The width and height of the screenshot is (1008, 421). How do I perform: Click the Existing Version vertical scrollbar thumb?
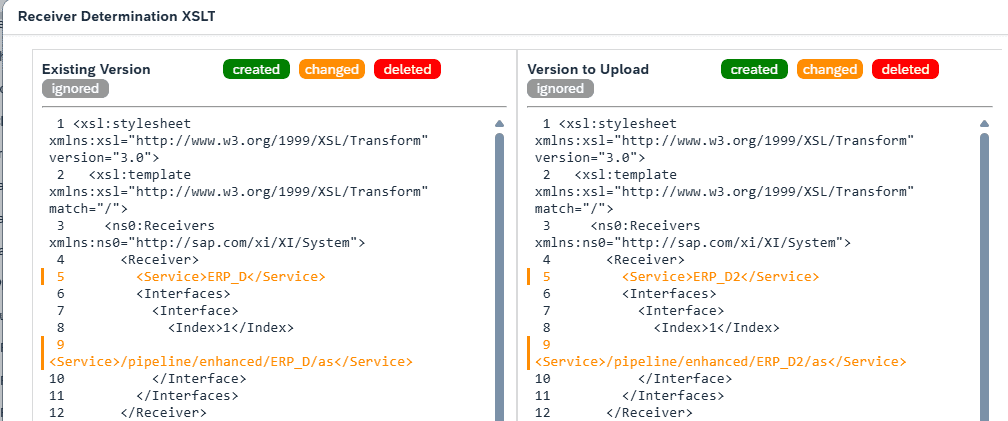tap(500, 276)
